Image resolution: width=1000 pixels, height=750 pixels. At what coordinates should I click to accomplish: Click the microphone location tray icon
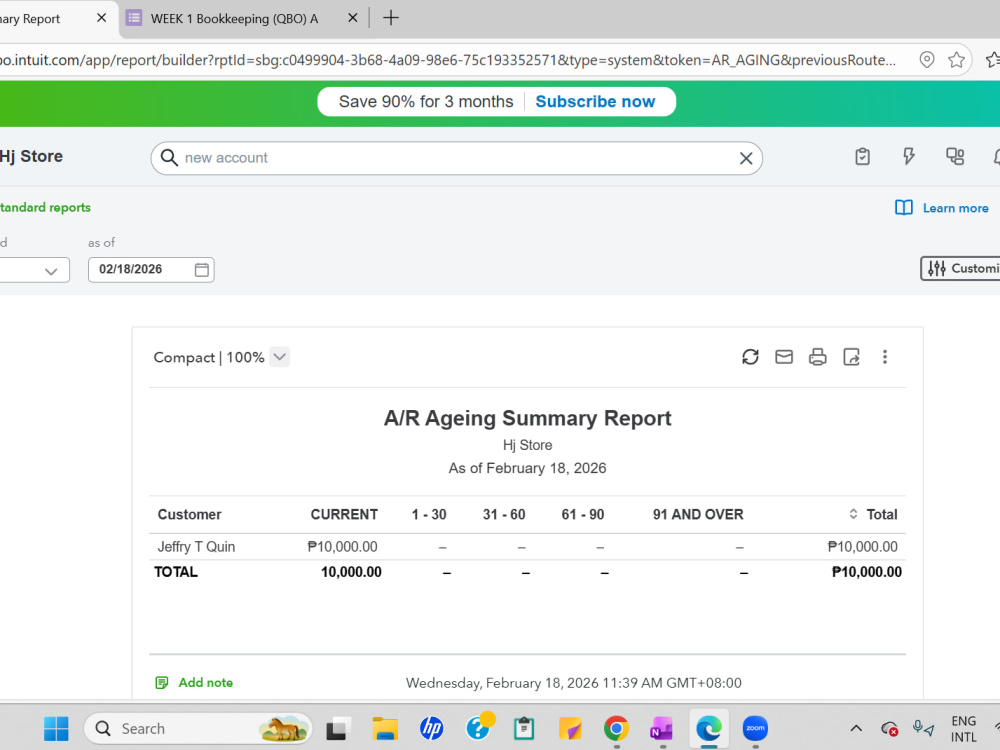coord(923,728)
